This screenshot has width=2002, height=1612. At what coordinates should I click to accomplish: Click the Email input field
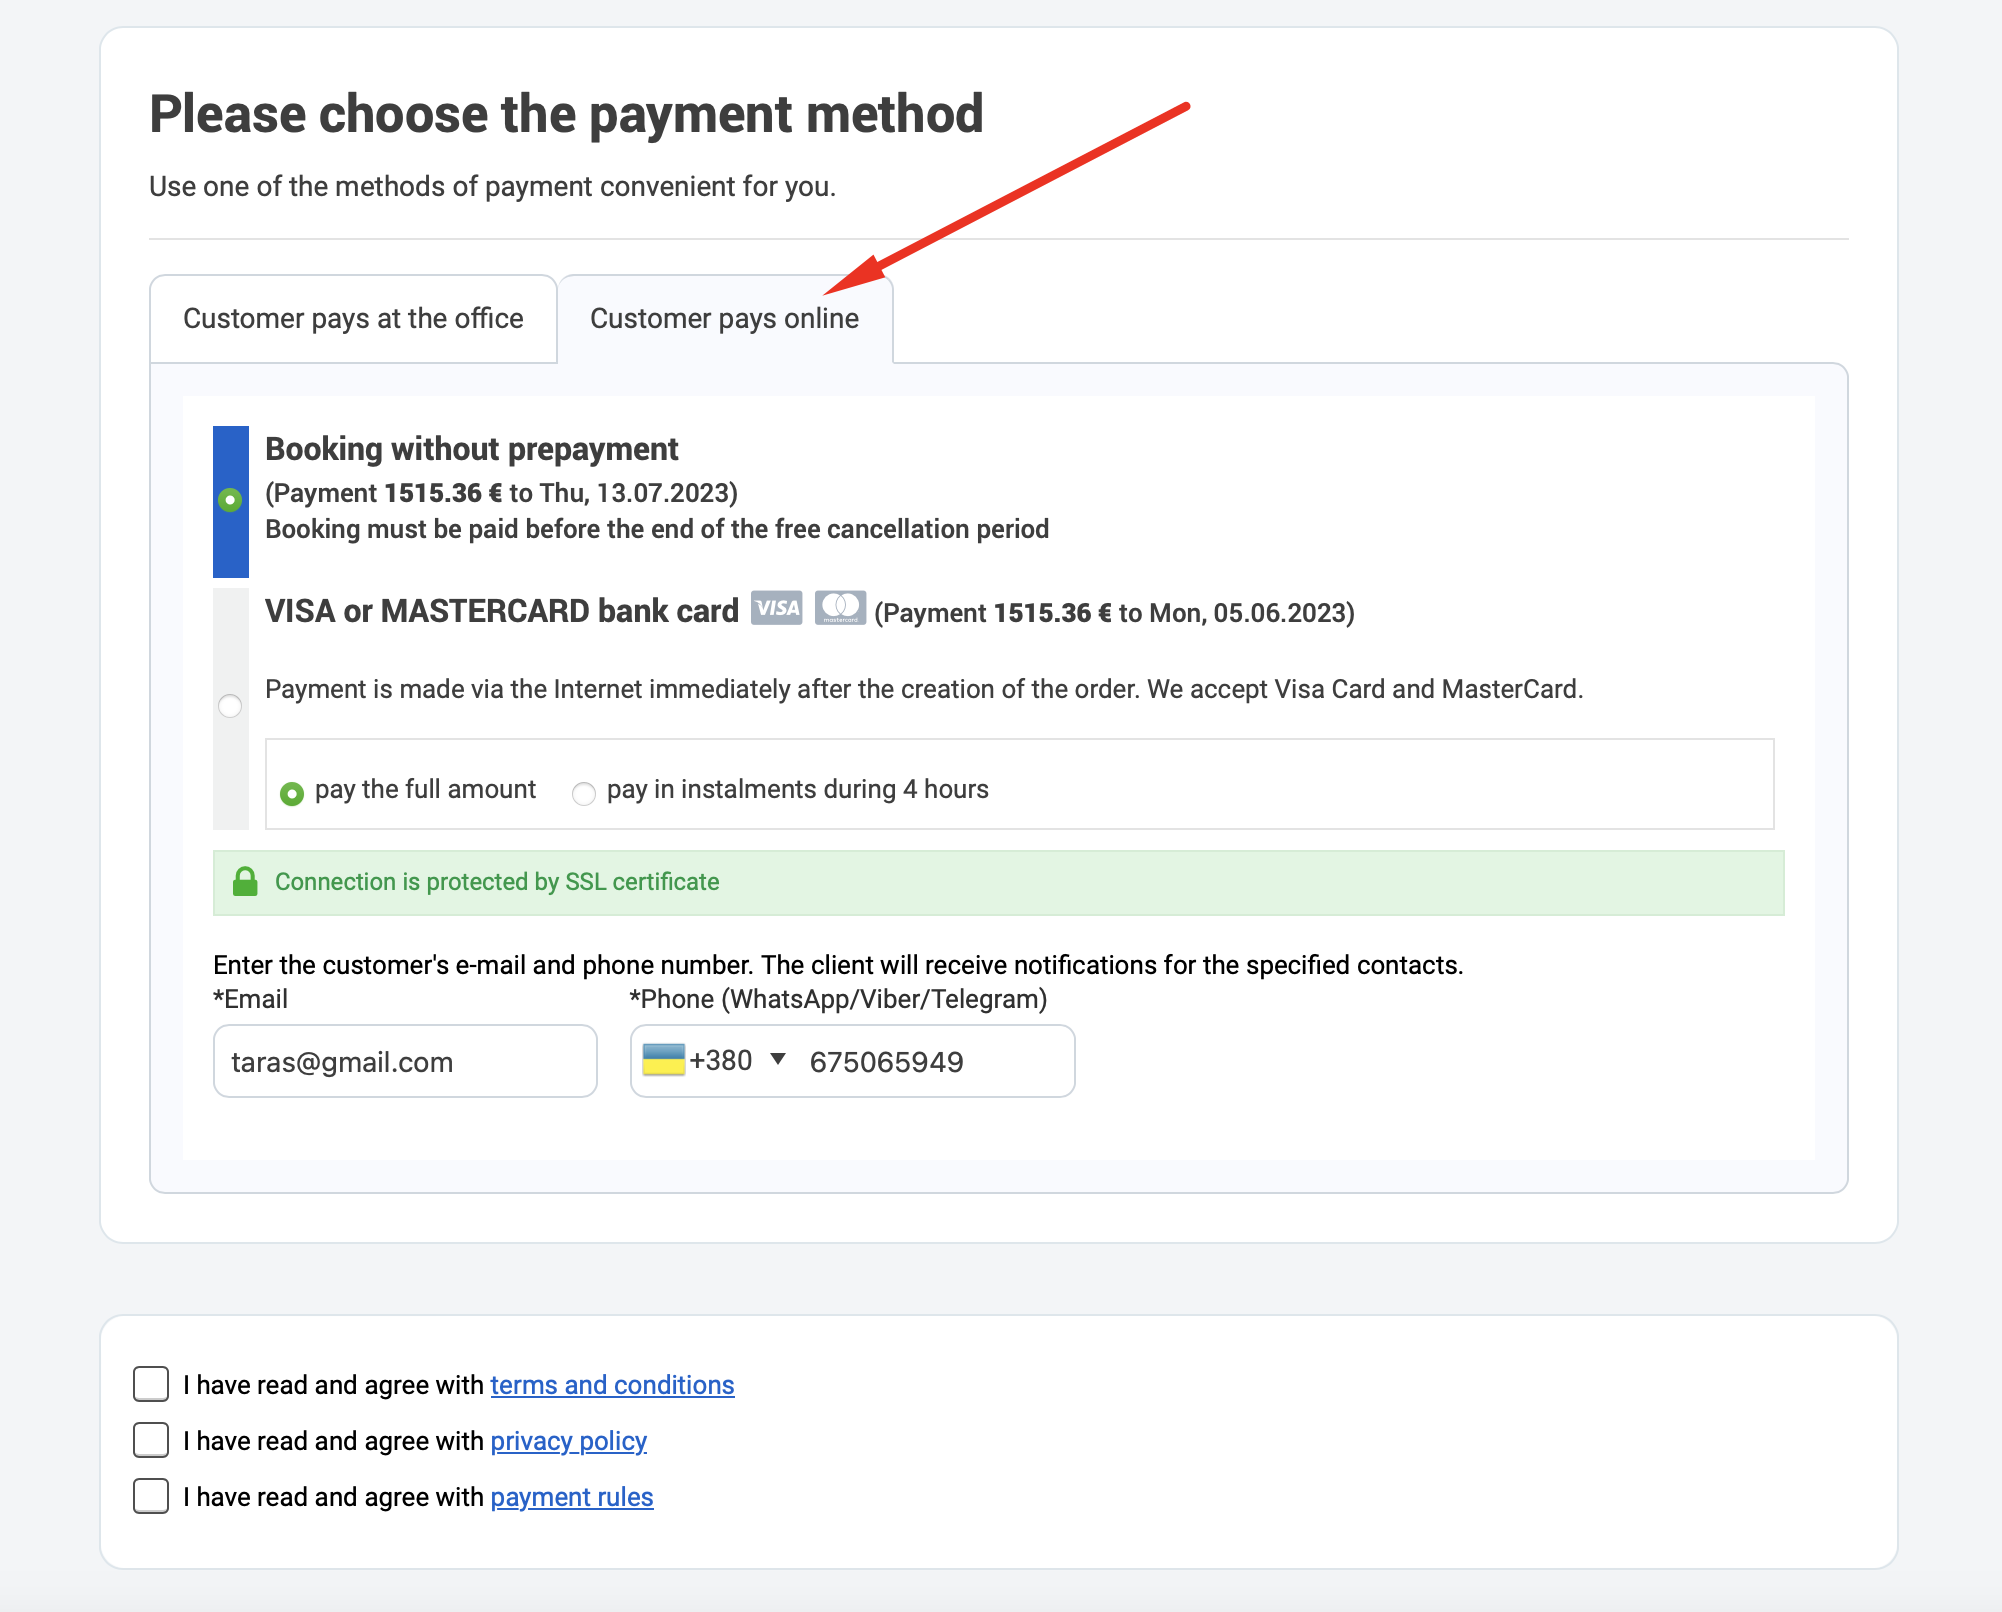[x=405, y=1062]
